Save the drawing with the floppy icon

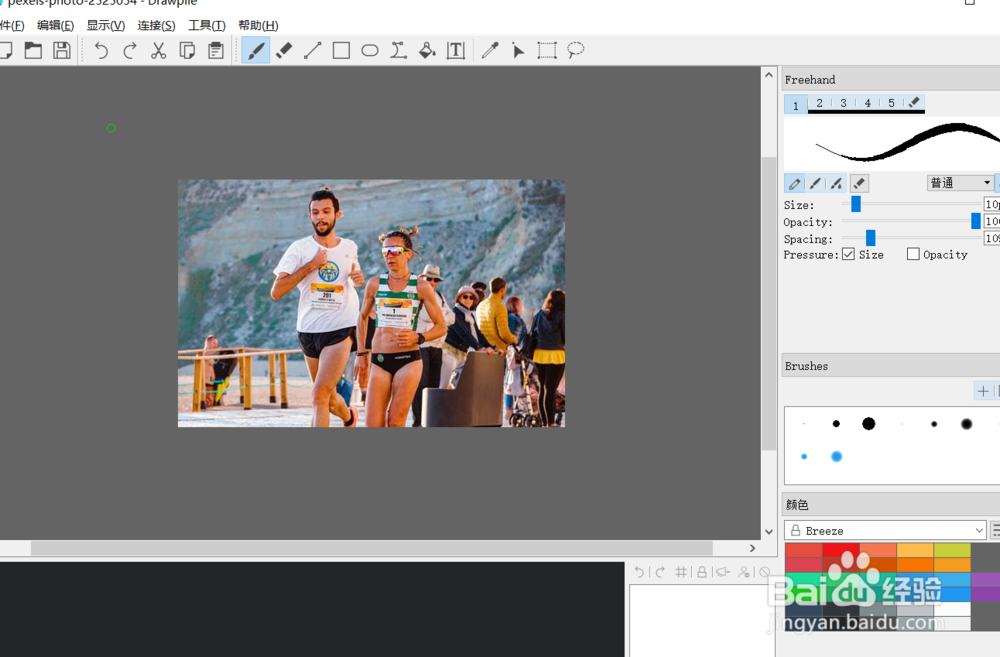point(62,50)
